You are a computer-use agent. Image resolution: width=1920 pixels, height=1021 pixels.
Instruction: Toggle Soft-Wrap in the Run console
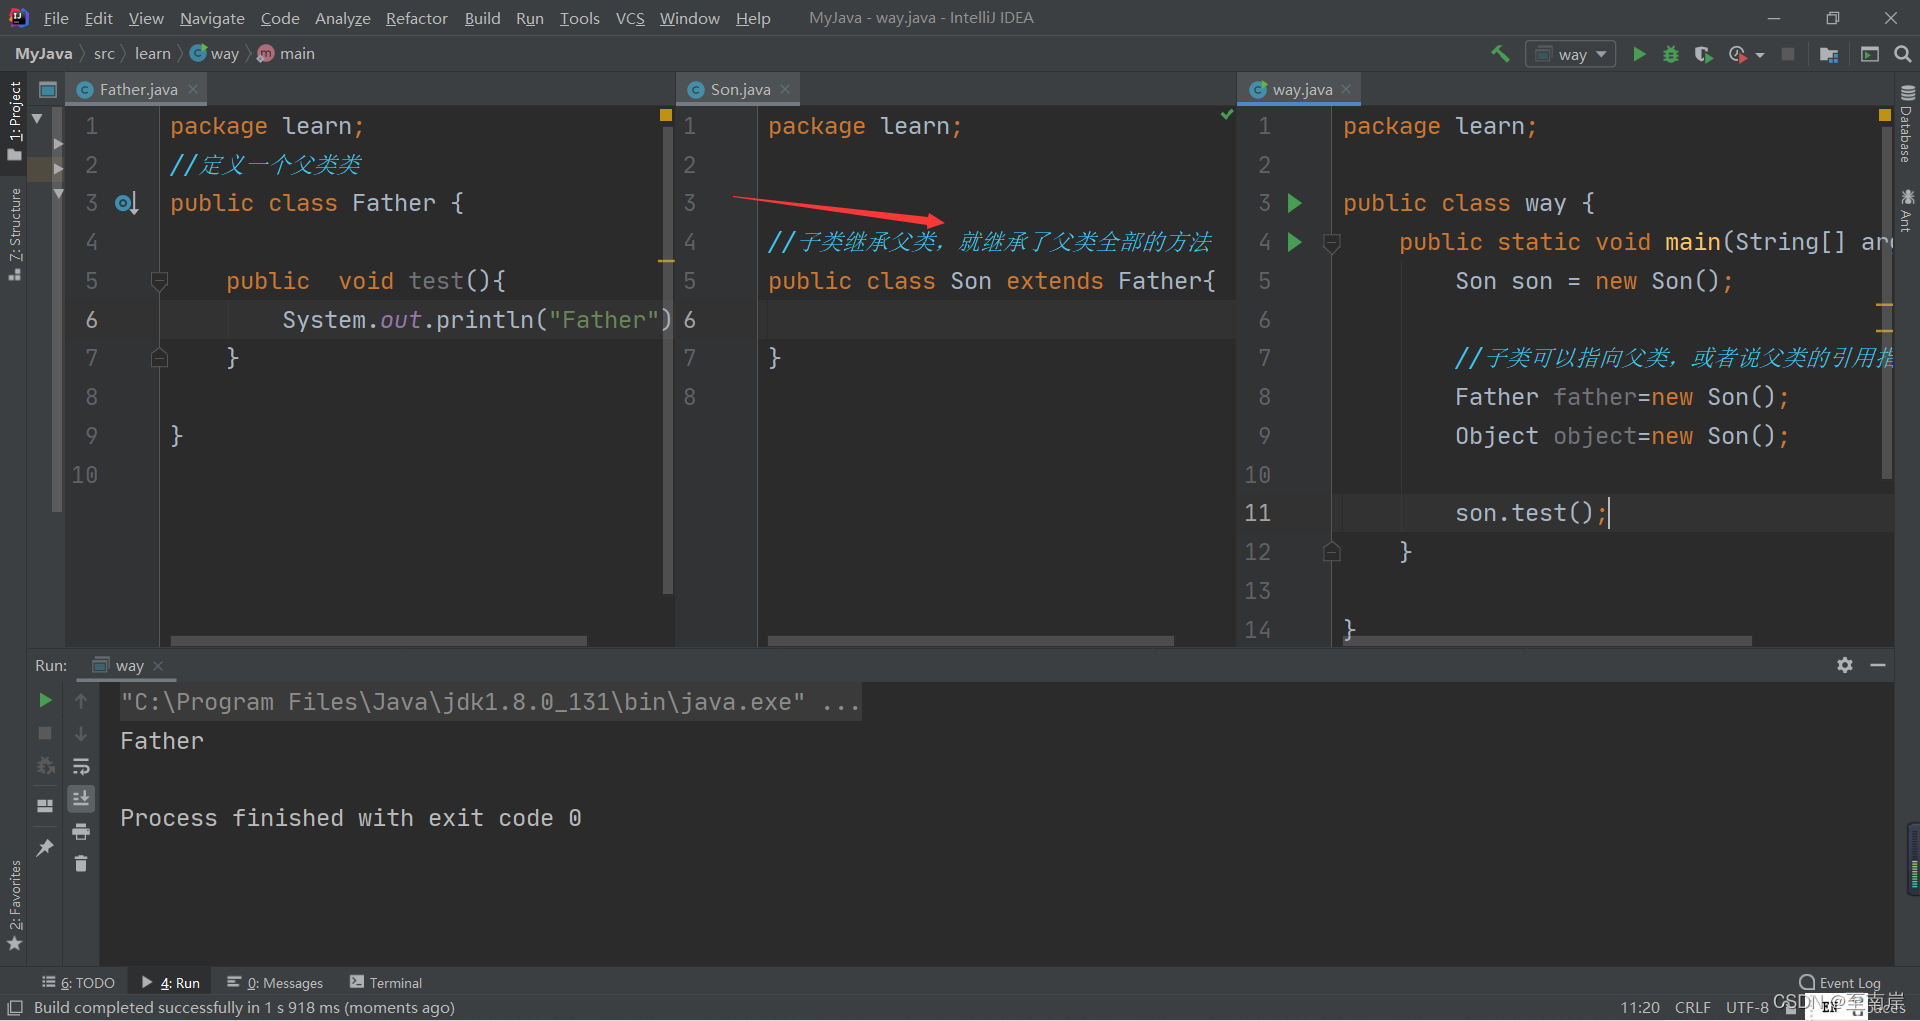(x=81, y=766)
